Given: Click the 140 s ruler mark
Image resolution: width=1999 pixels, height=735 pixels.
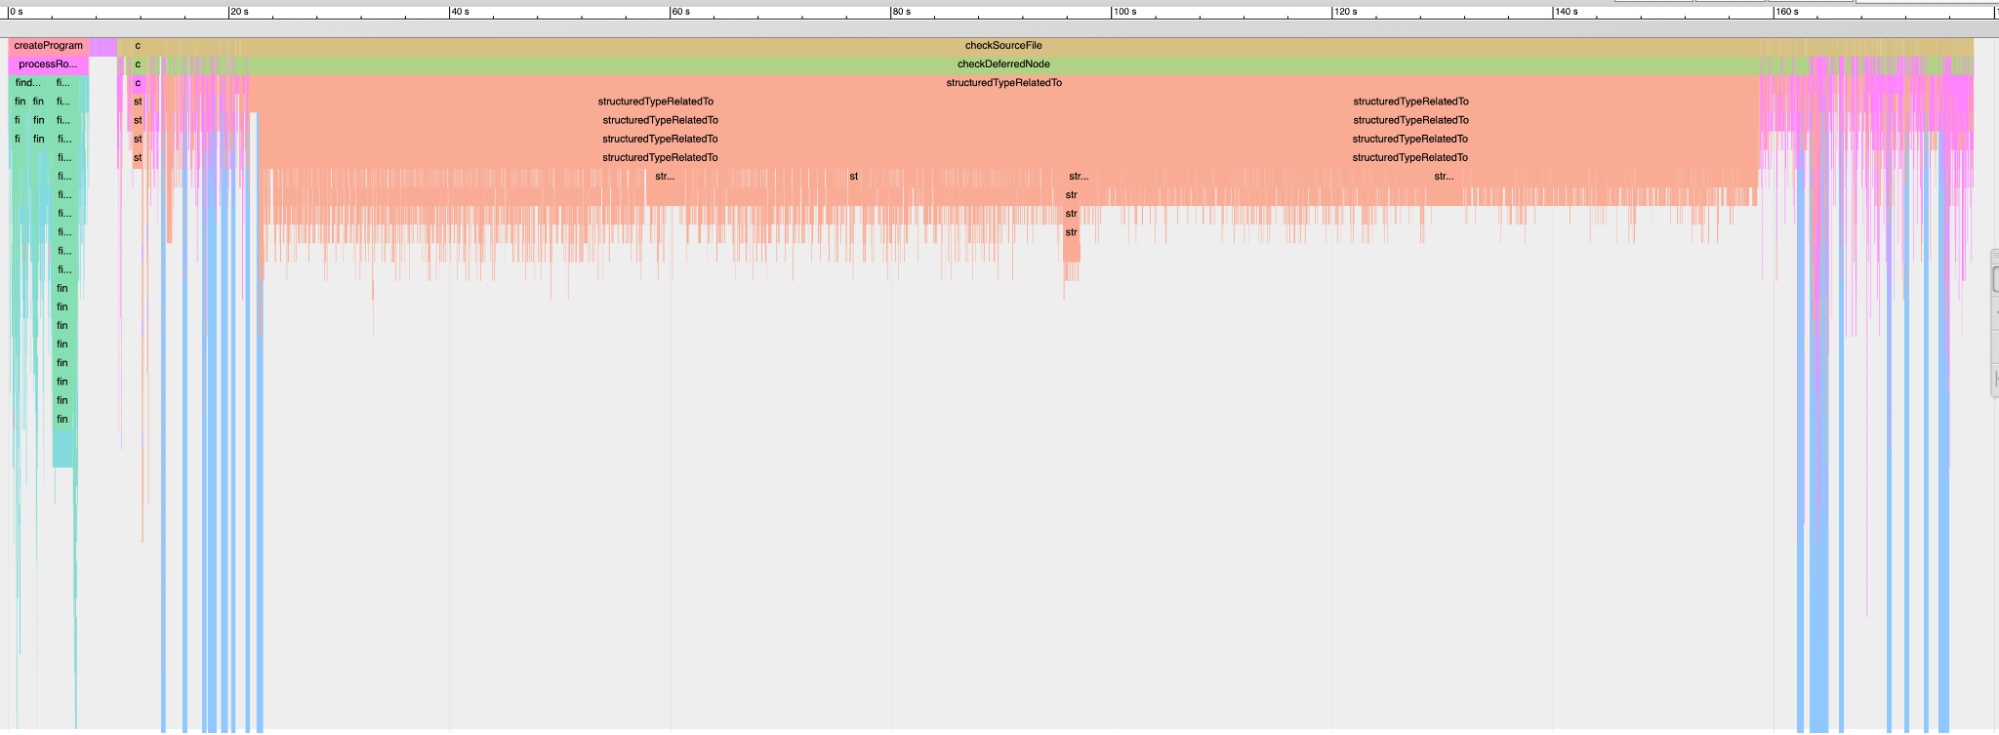Looking at the screenshot, I should point(1567,12).
